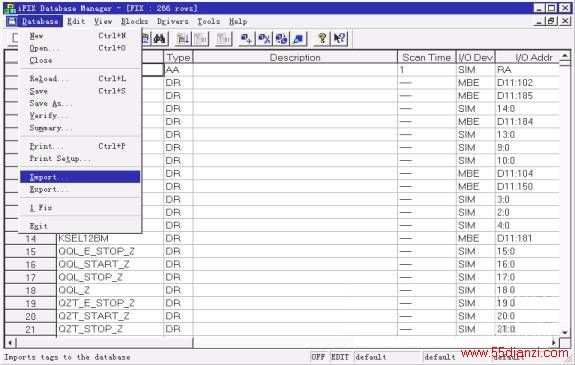Click the Scan Time column header
Viewport: 575px width, 365px height.
(426, 58)
